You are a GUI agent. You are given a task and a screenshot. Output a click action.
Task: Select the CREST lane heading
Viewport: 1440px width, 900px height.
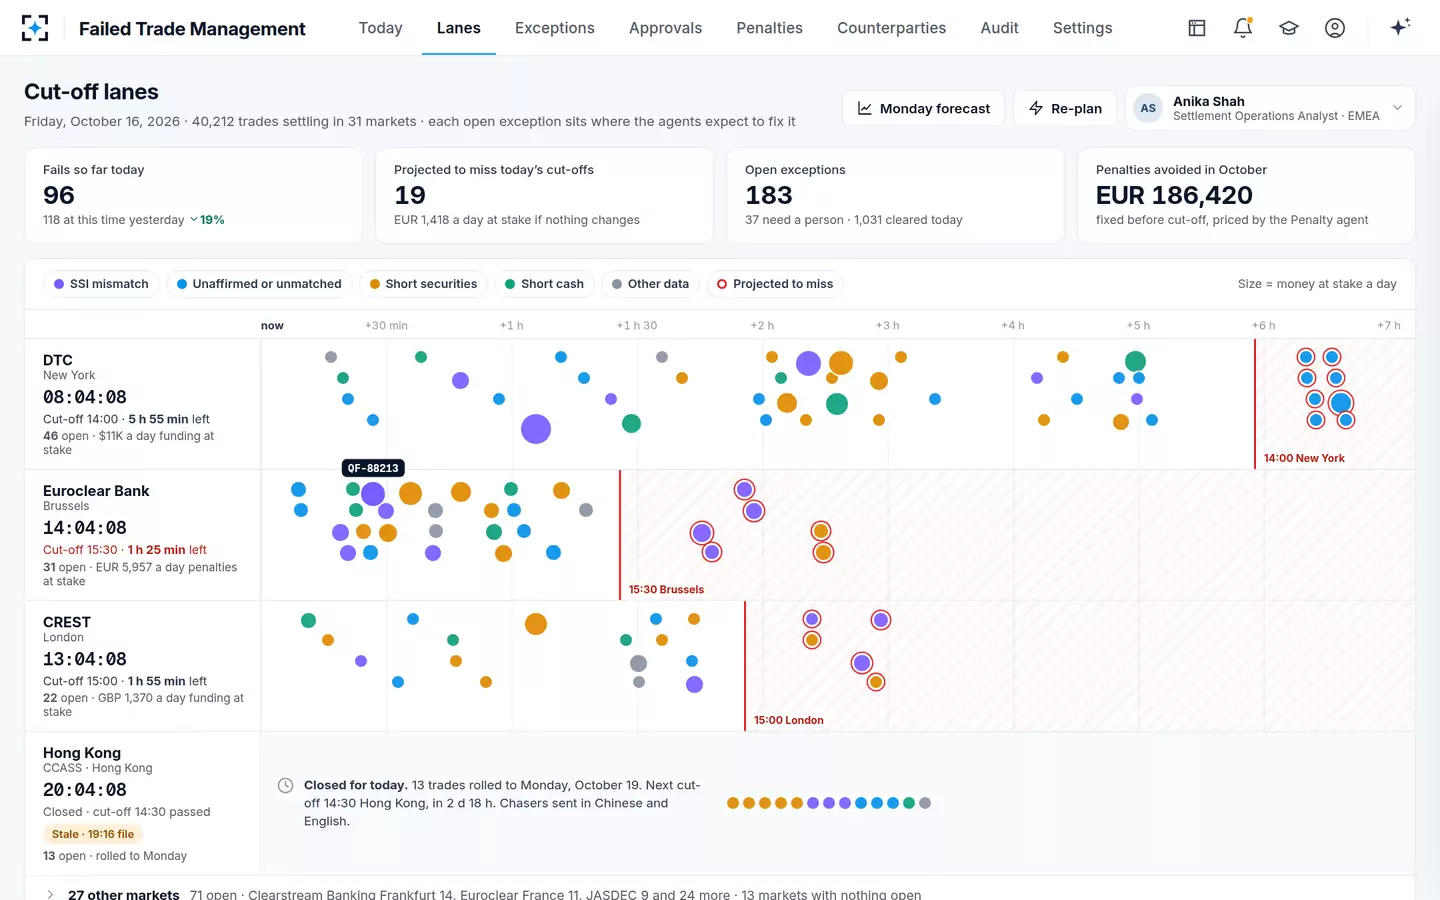pyautogui.click(x=67, y=622)
